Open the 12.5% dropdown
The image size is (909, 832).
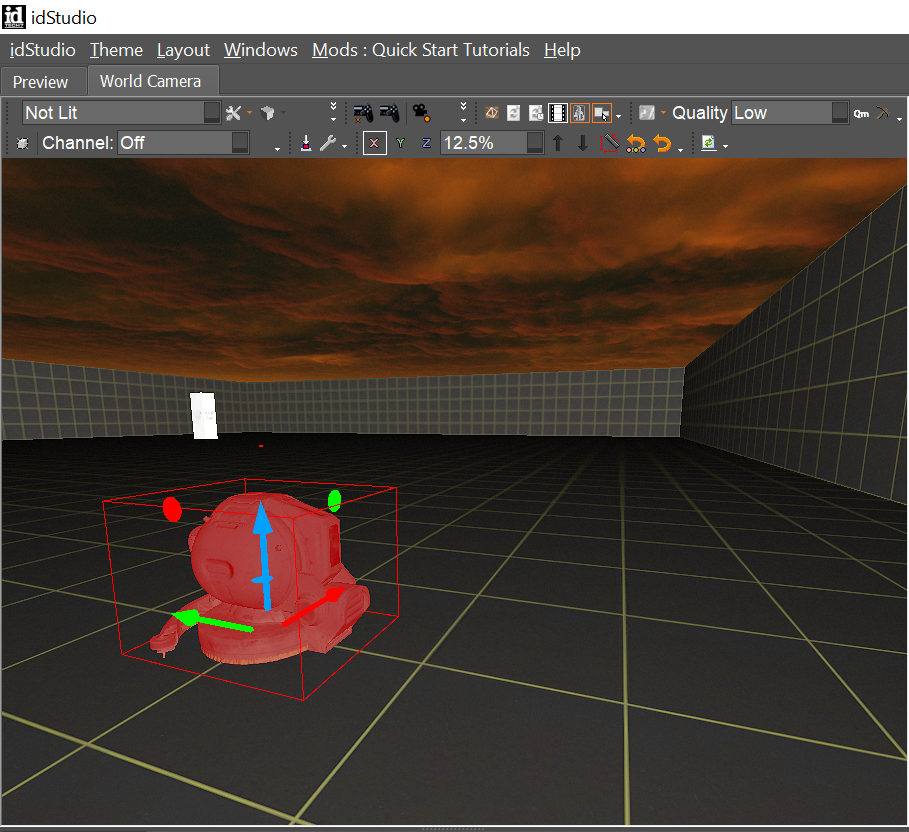click(492, 143)
